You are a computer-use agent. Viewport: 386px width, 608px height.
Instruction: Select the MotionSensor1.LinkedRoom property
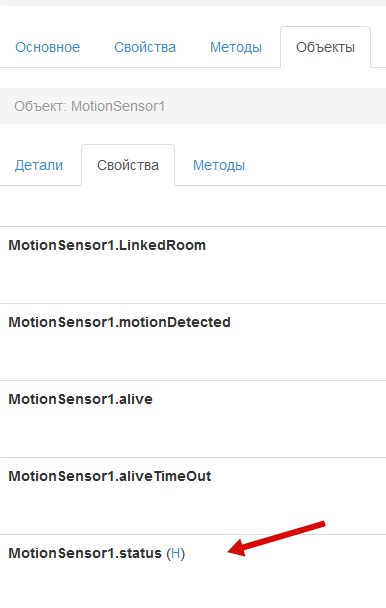coord(107,245)
